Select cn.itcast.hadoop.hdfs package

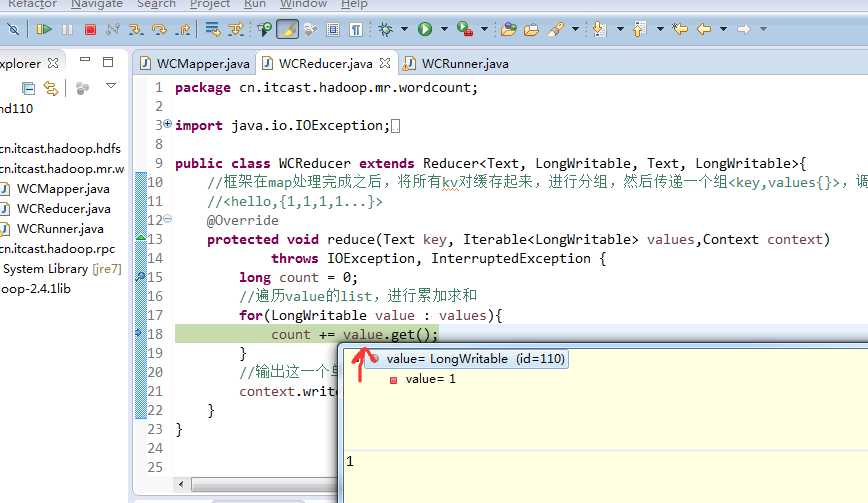click(60, 148)
